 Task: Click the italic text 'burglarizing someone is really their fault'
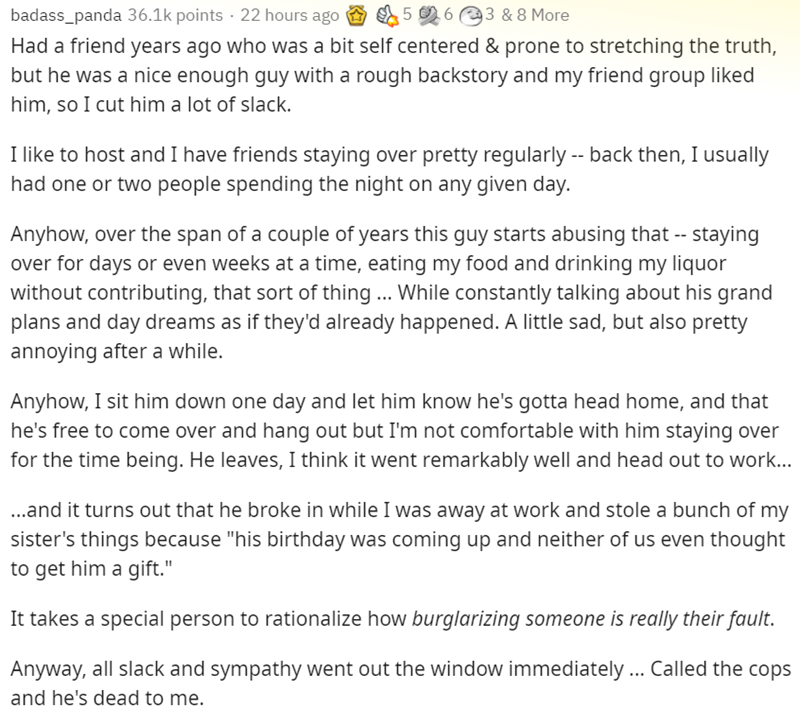click(x=593, y=615)
